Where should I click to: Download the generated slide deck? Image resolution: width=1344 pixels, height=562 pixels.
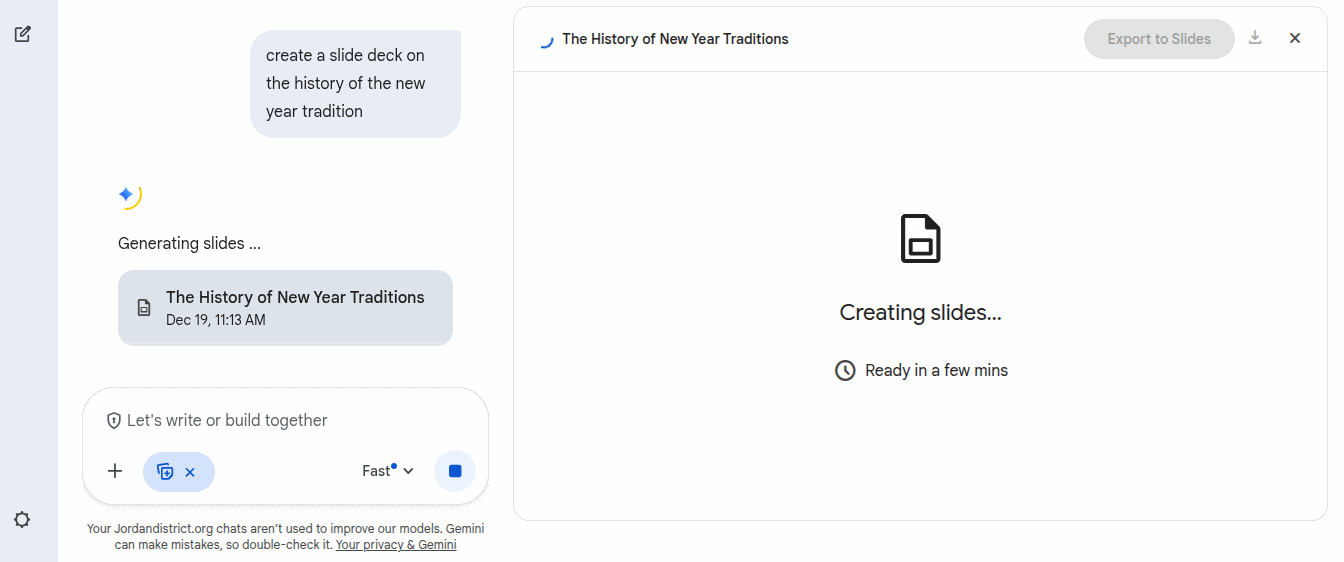[x=1255, y=38]
